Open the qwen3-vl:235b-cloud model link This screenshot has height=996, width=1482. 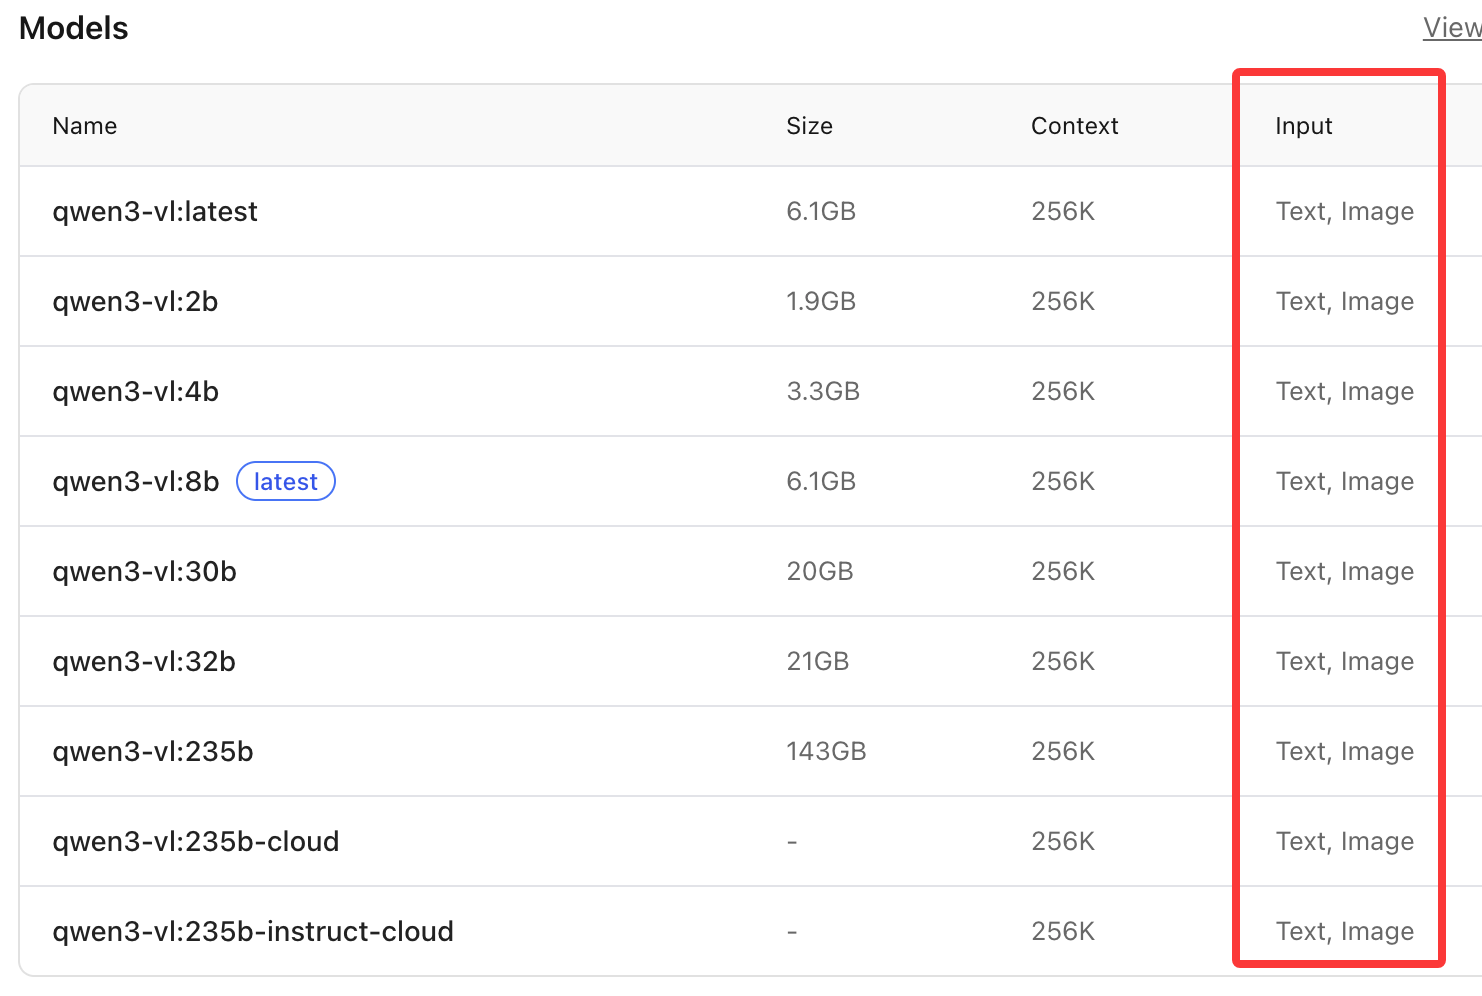point(196,842)
